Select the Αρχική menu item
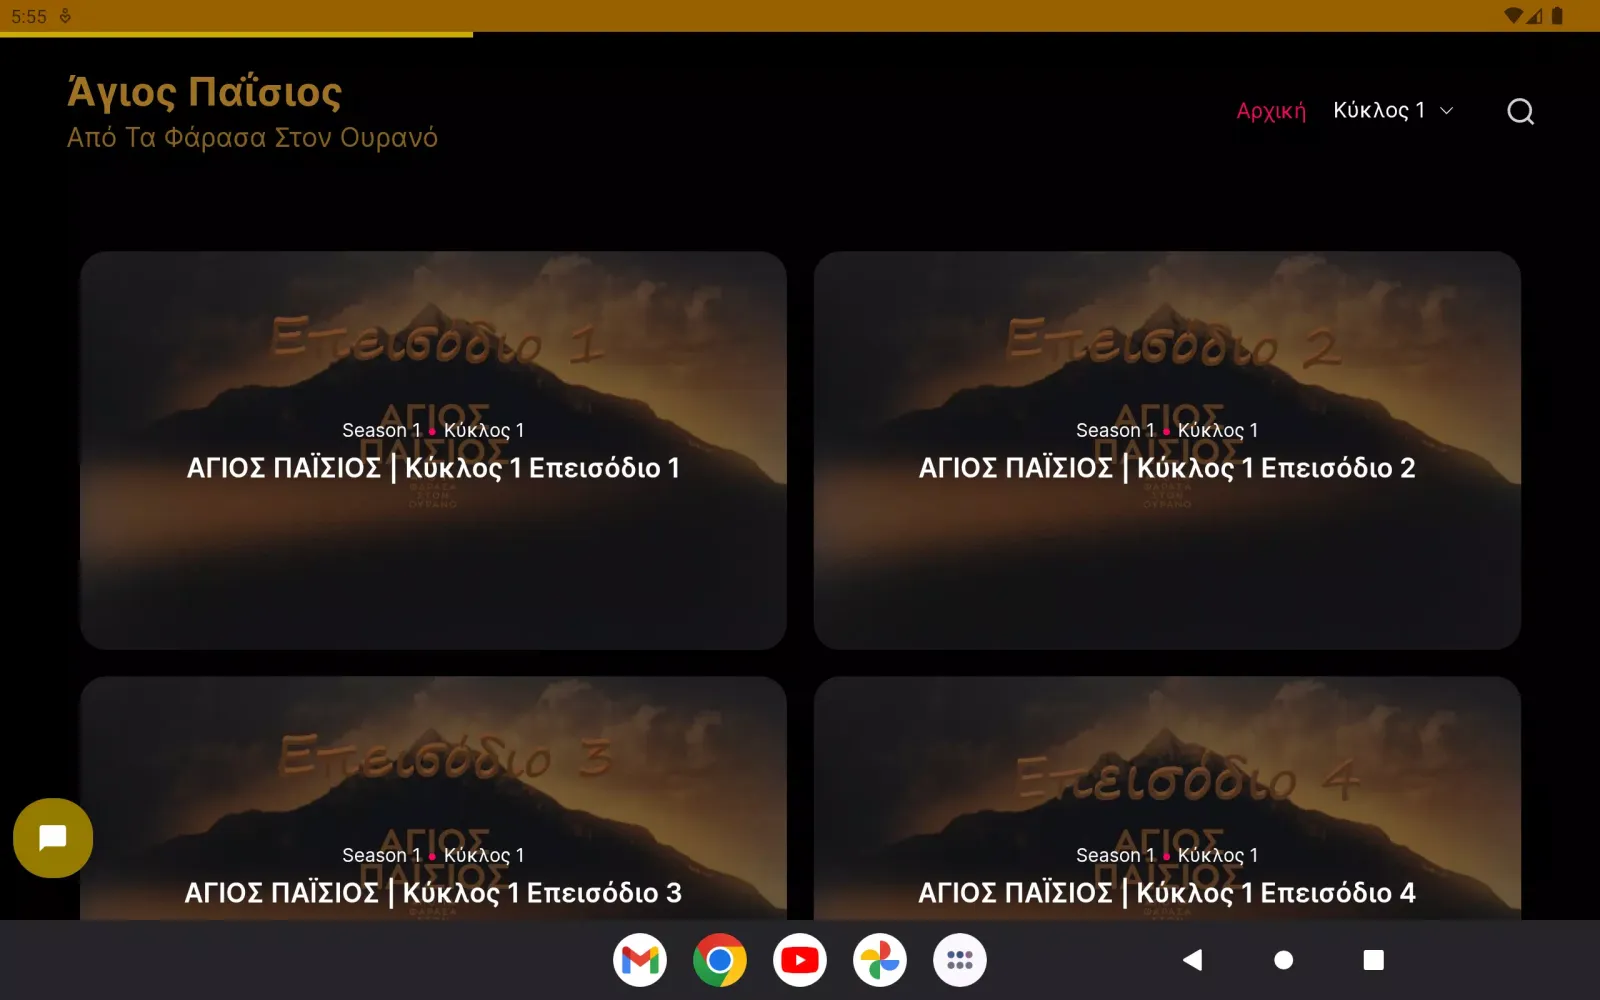1600x1000 pixels. pos(1271,110)
